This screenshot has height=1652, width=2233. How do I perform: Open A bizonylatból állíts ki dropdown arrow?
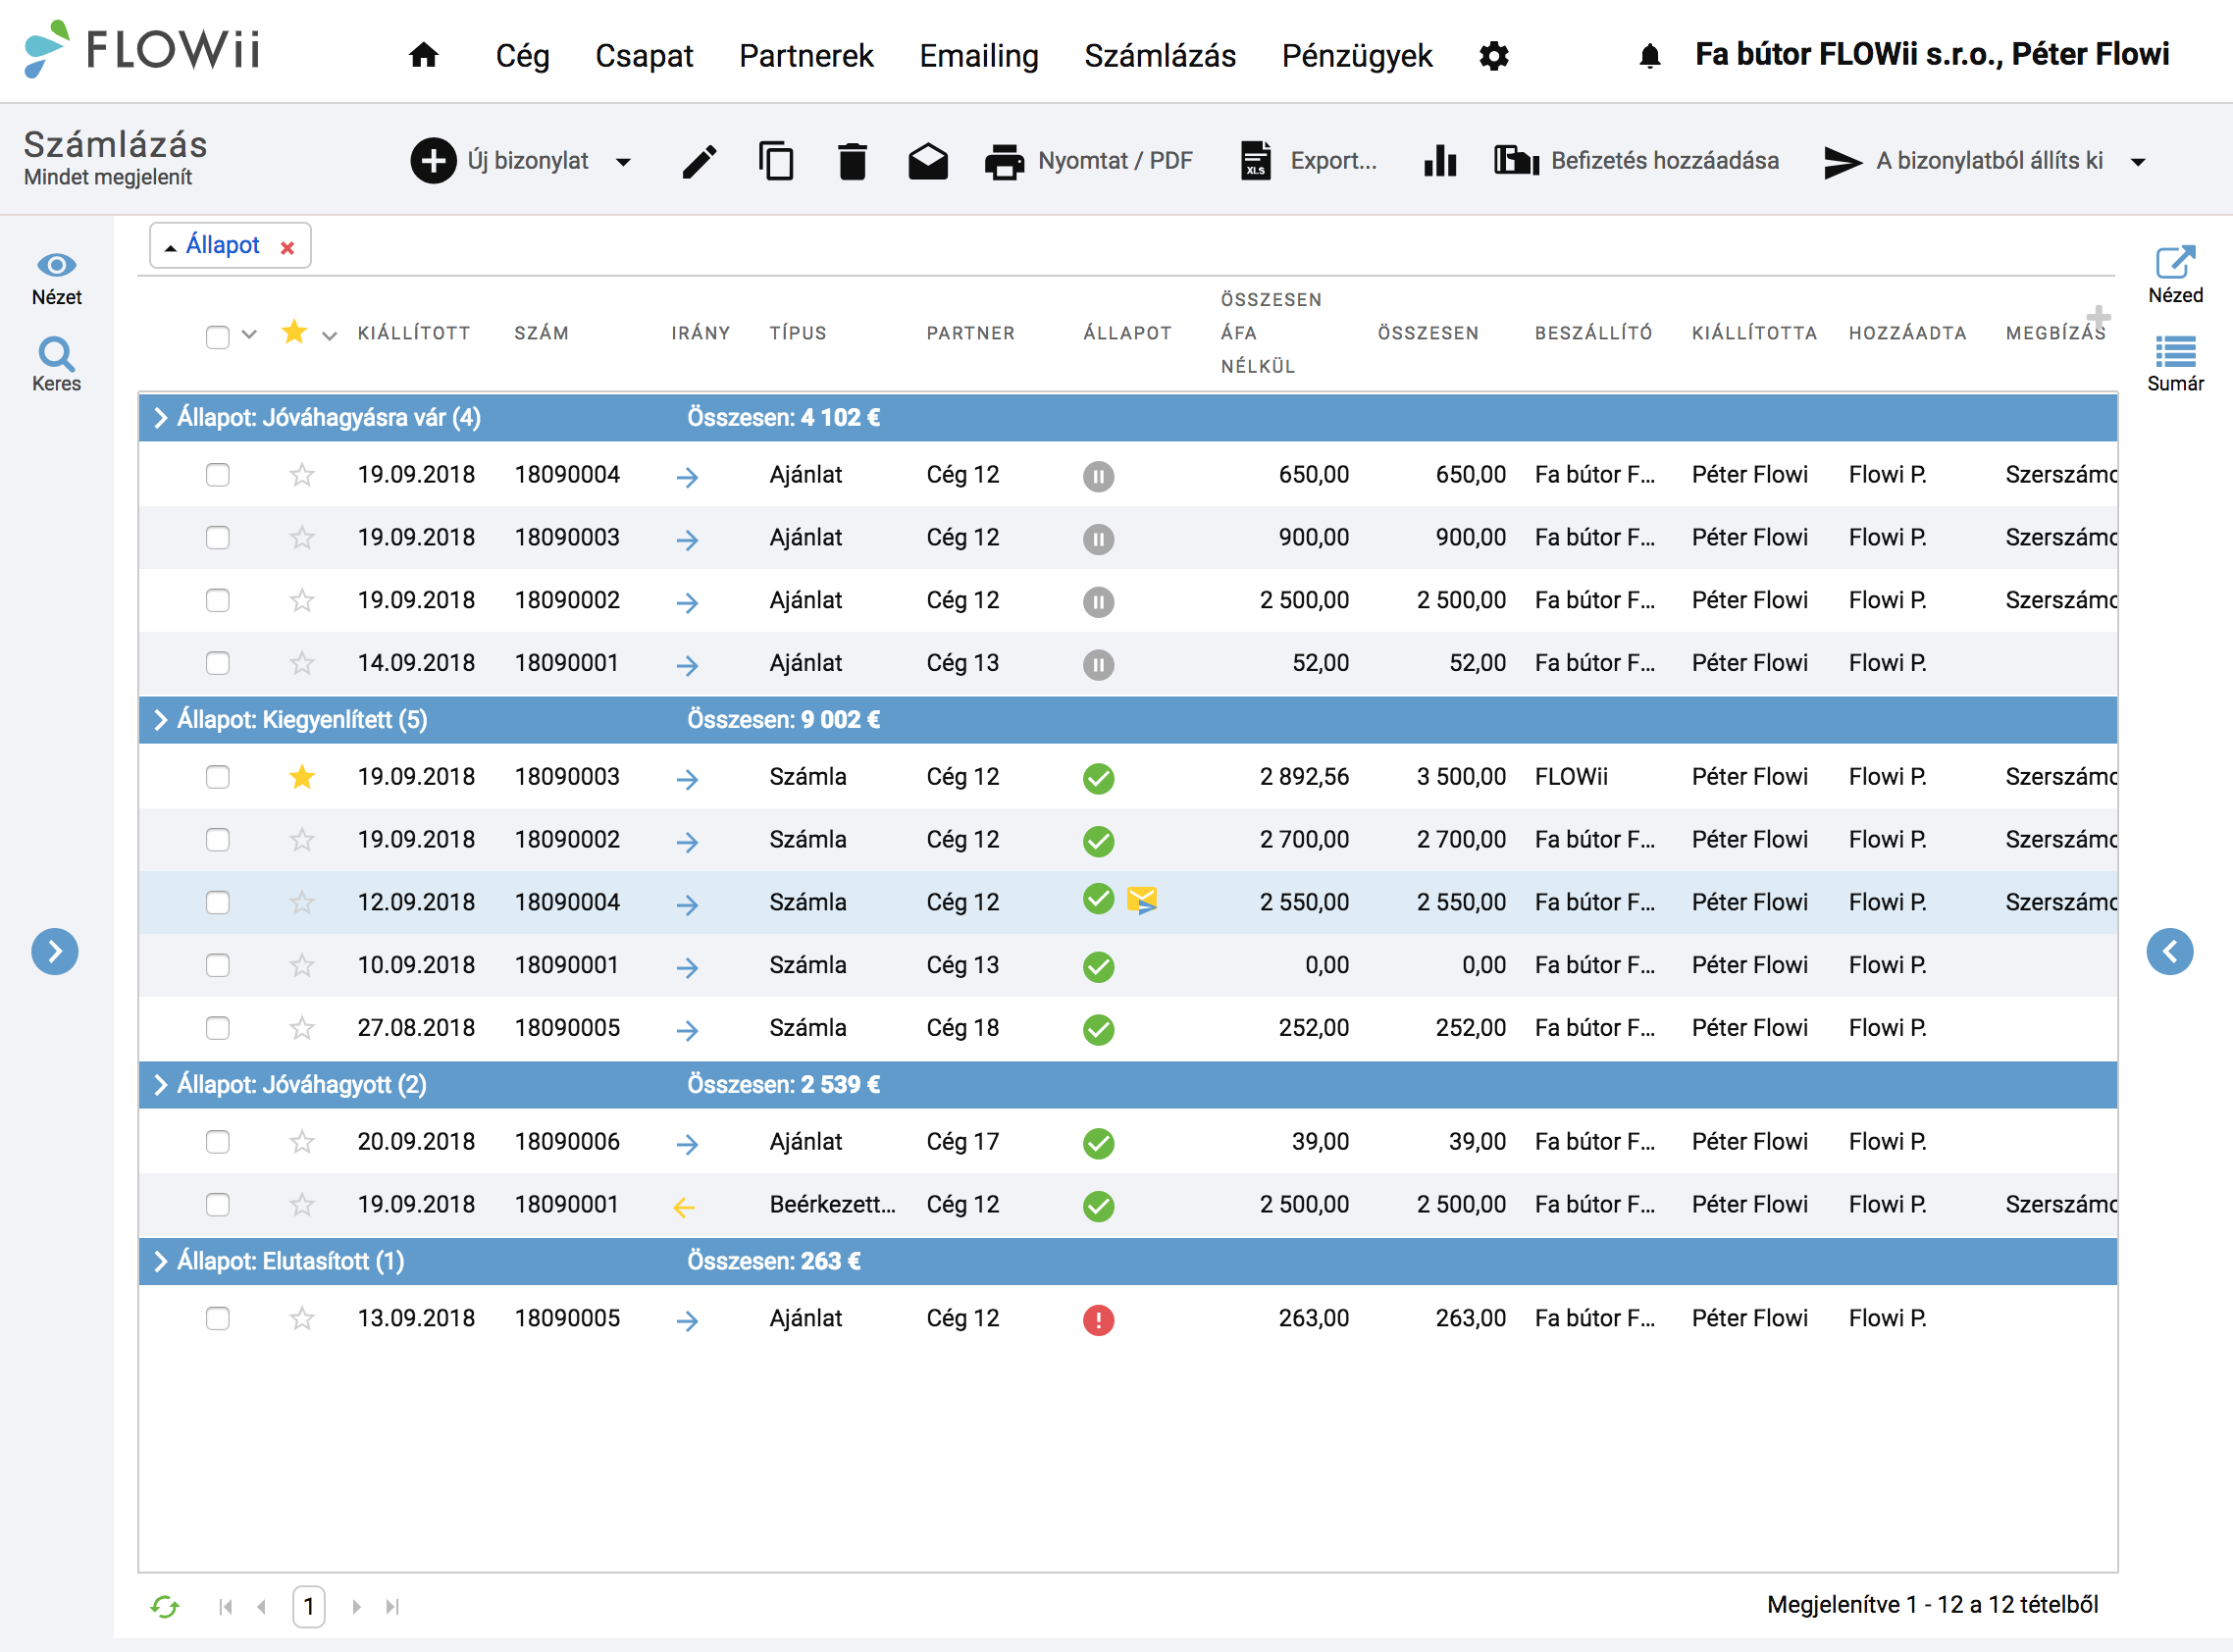tap(2138, 162)
